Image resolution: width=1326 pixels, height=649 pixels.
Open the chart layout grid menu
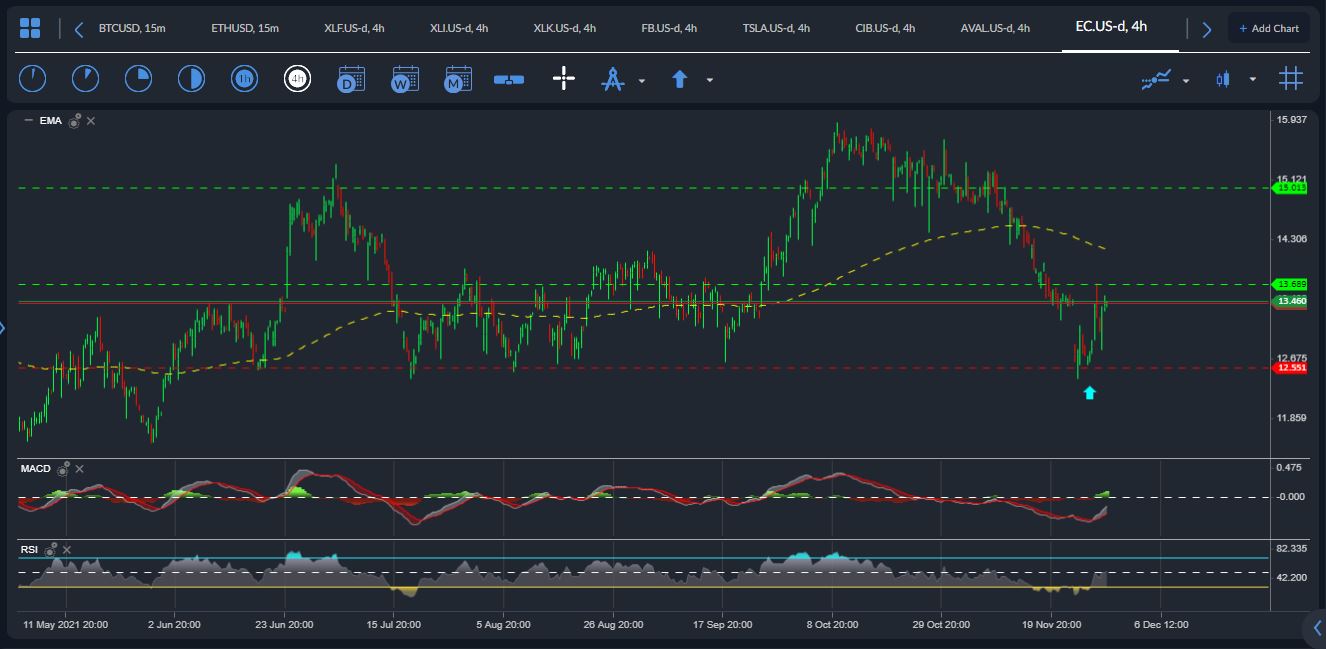[x=30, y=28]
